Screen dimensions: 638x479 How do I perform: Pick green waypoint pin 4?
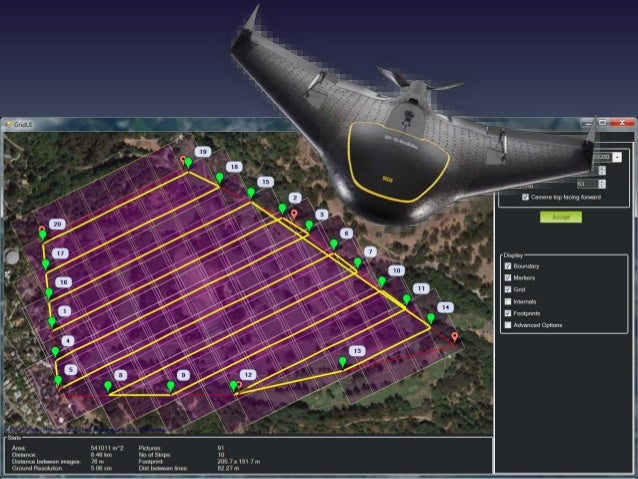point(55,352)
